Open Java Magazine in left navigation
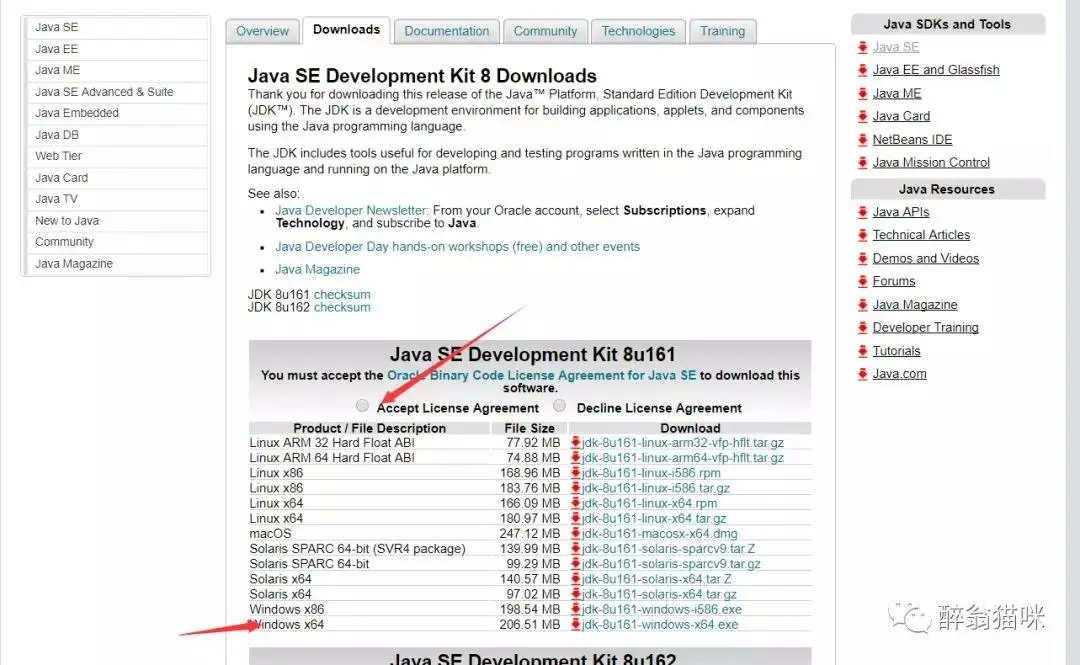 [x=117, y=264]
